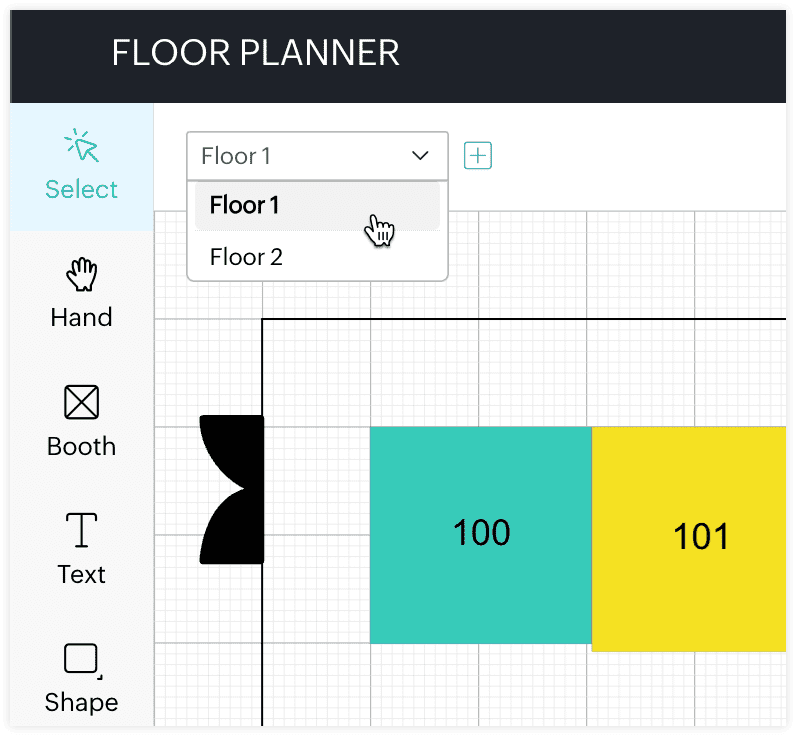Viewport: 796px width, 736px height.
Task: Click the "Hand" label in the sidebar
Action: (x=81, y=318)
